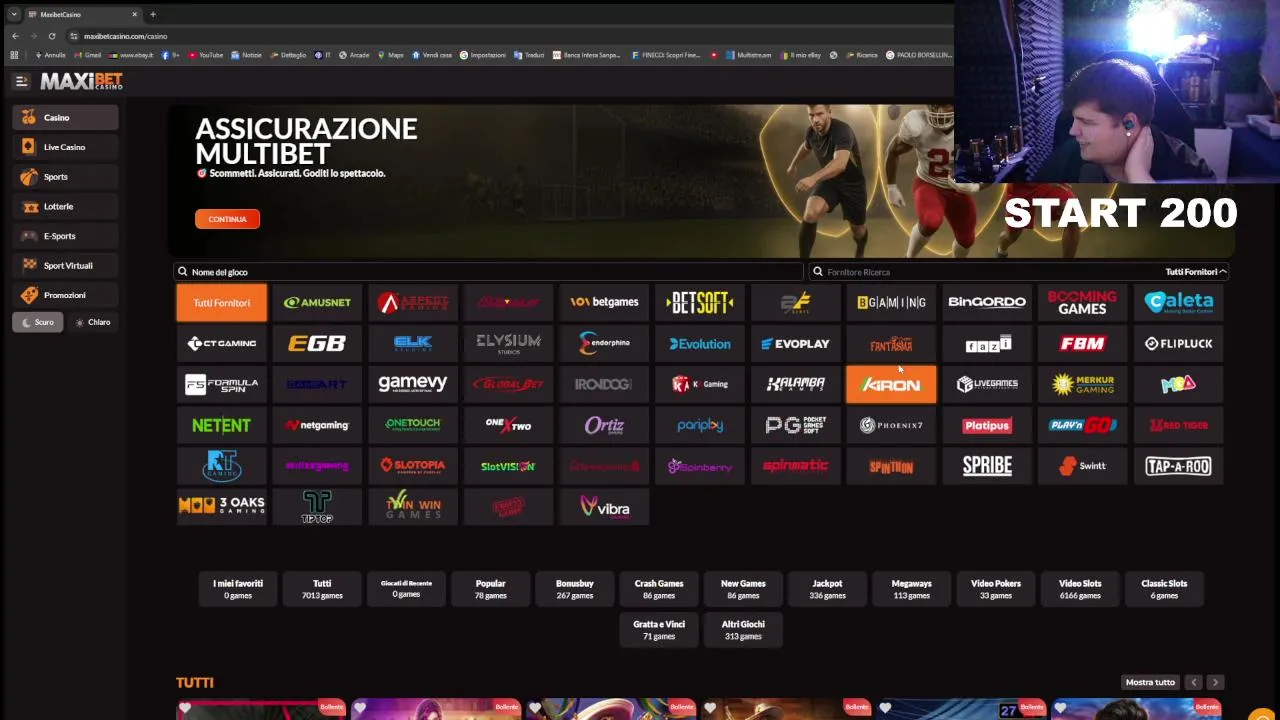This screenshot has height=720, width=1280.
Task: Open the Tutti 7013 games category
Action: [x=322, y=589]
